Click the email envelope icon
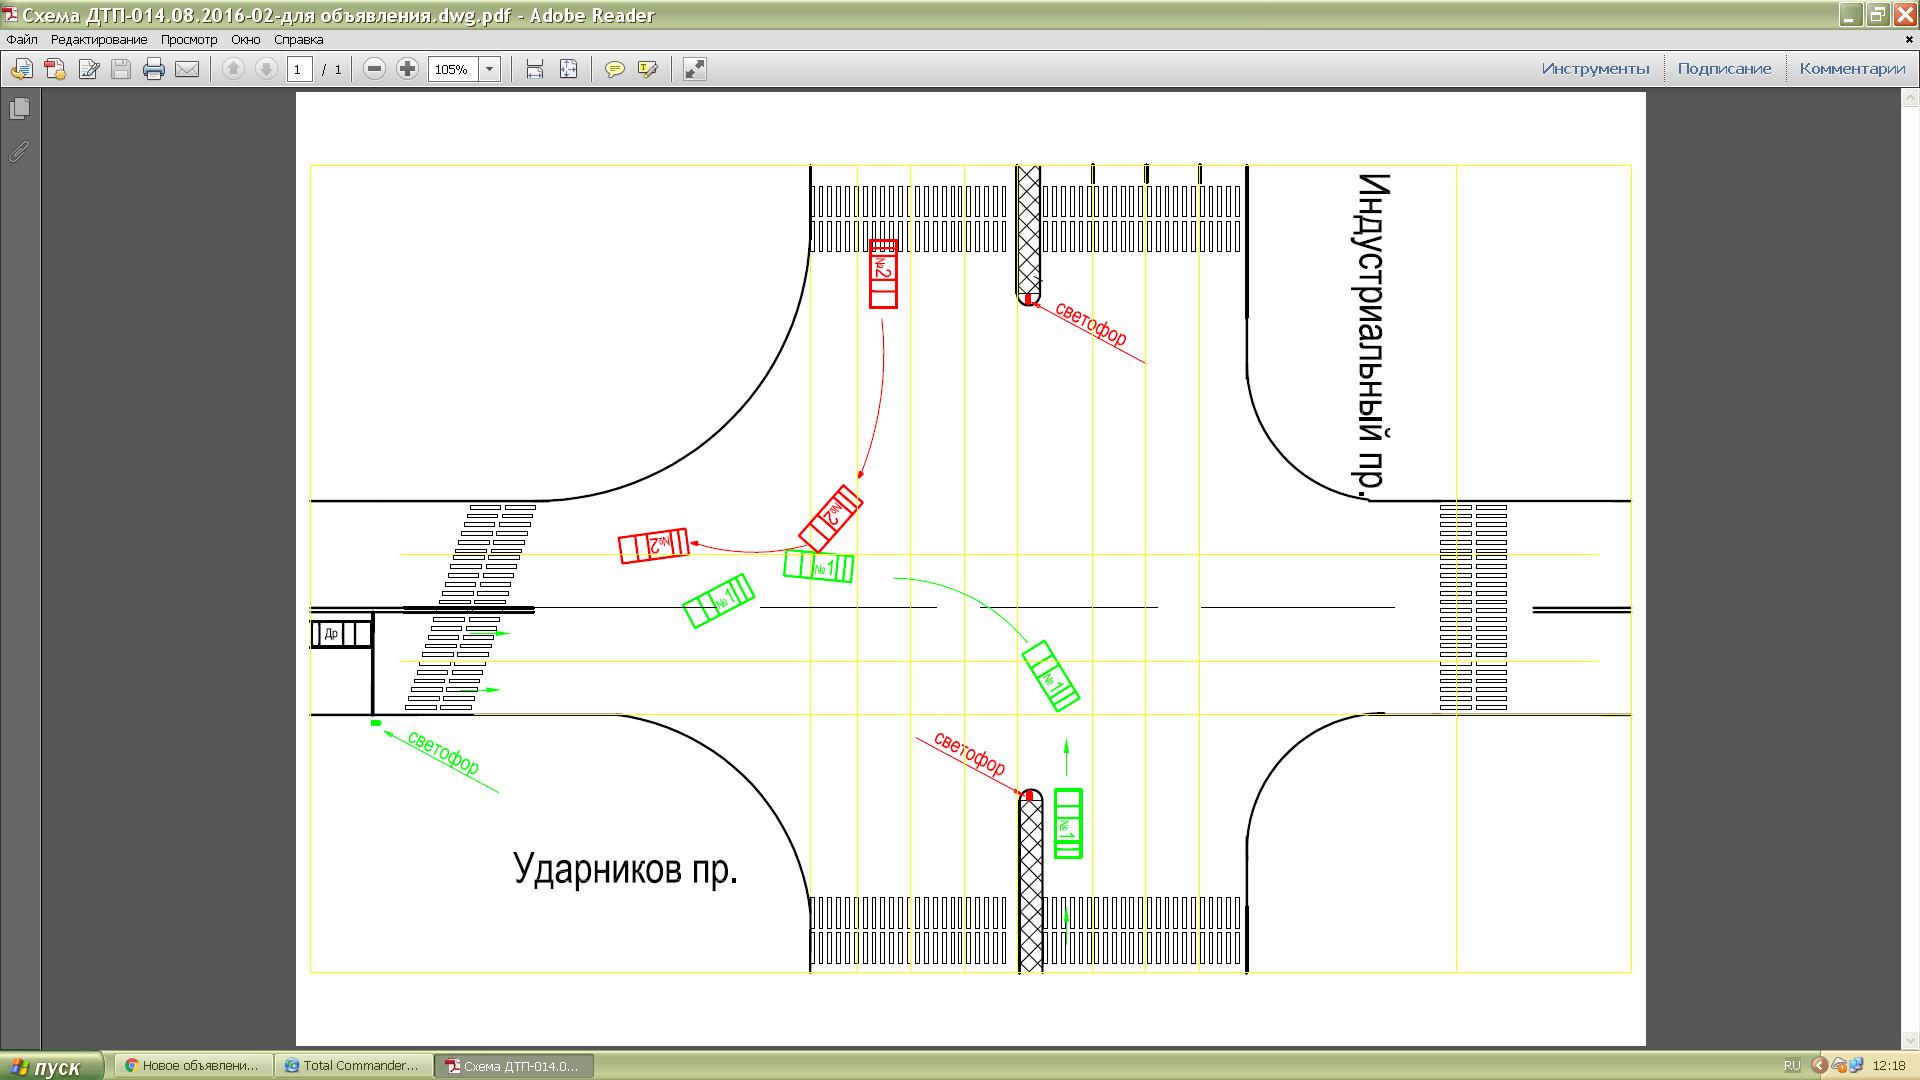1920x1080 pixels. pyautogui.click(x=187, y=69)
